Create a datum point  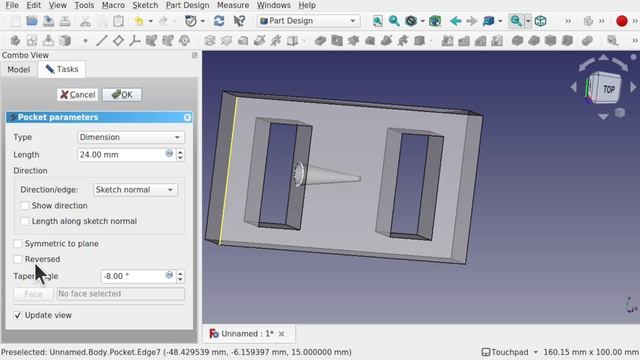click(85, 40)
